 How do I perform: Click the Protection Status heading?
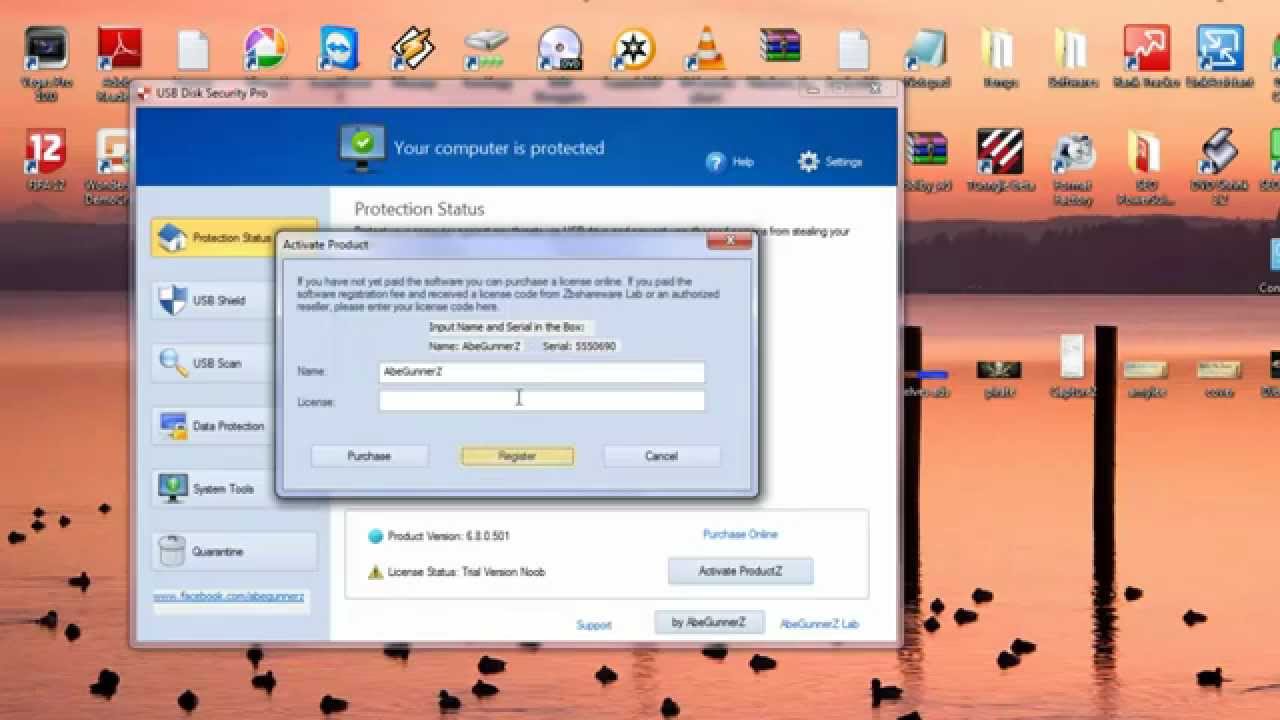(419, 209)
